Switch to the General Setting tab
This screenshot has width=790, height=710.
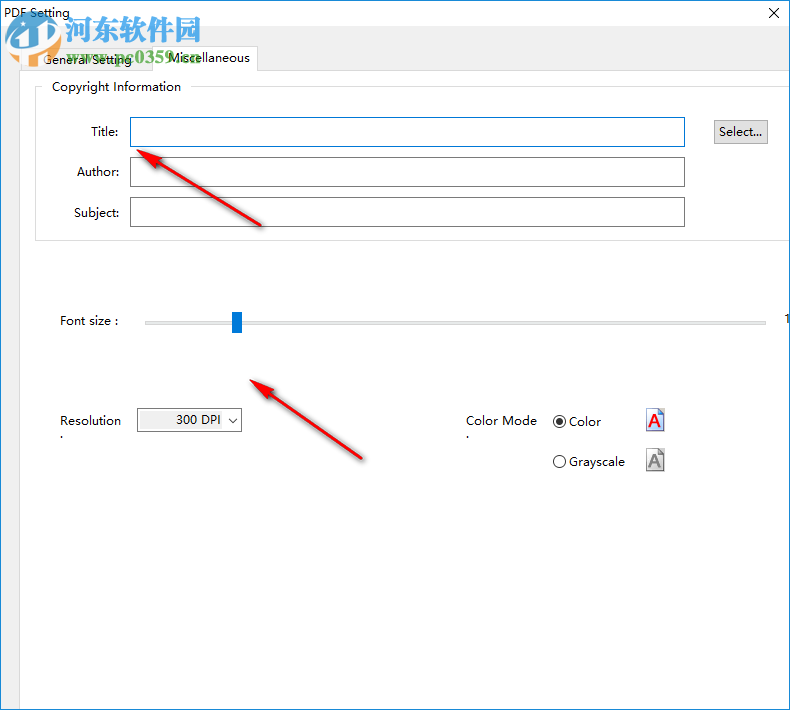pos(87,59)
